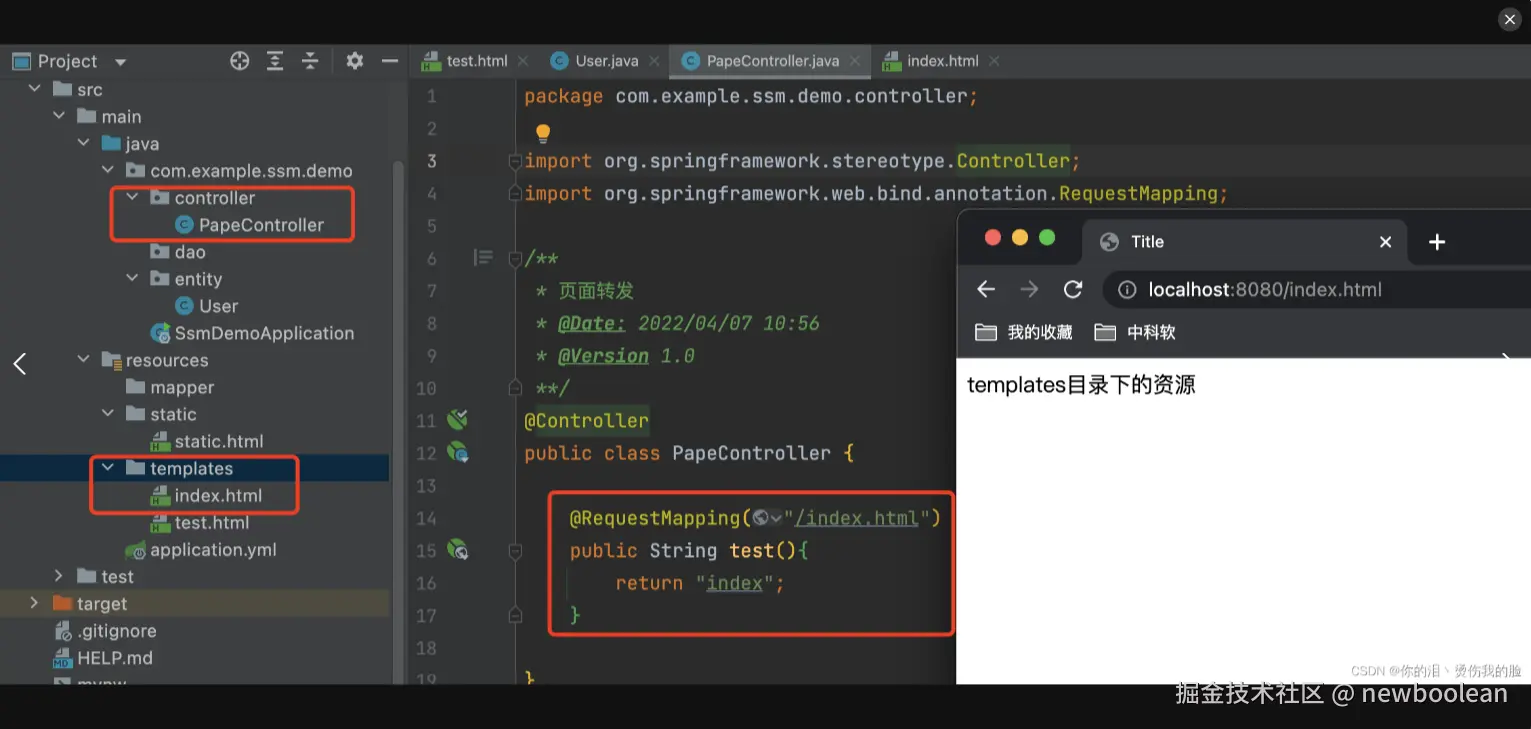1531x729 pixels.
Task: Click the yellow lightbulb intention icon
Action: tap(543, 132)
